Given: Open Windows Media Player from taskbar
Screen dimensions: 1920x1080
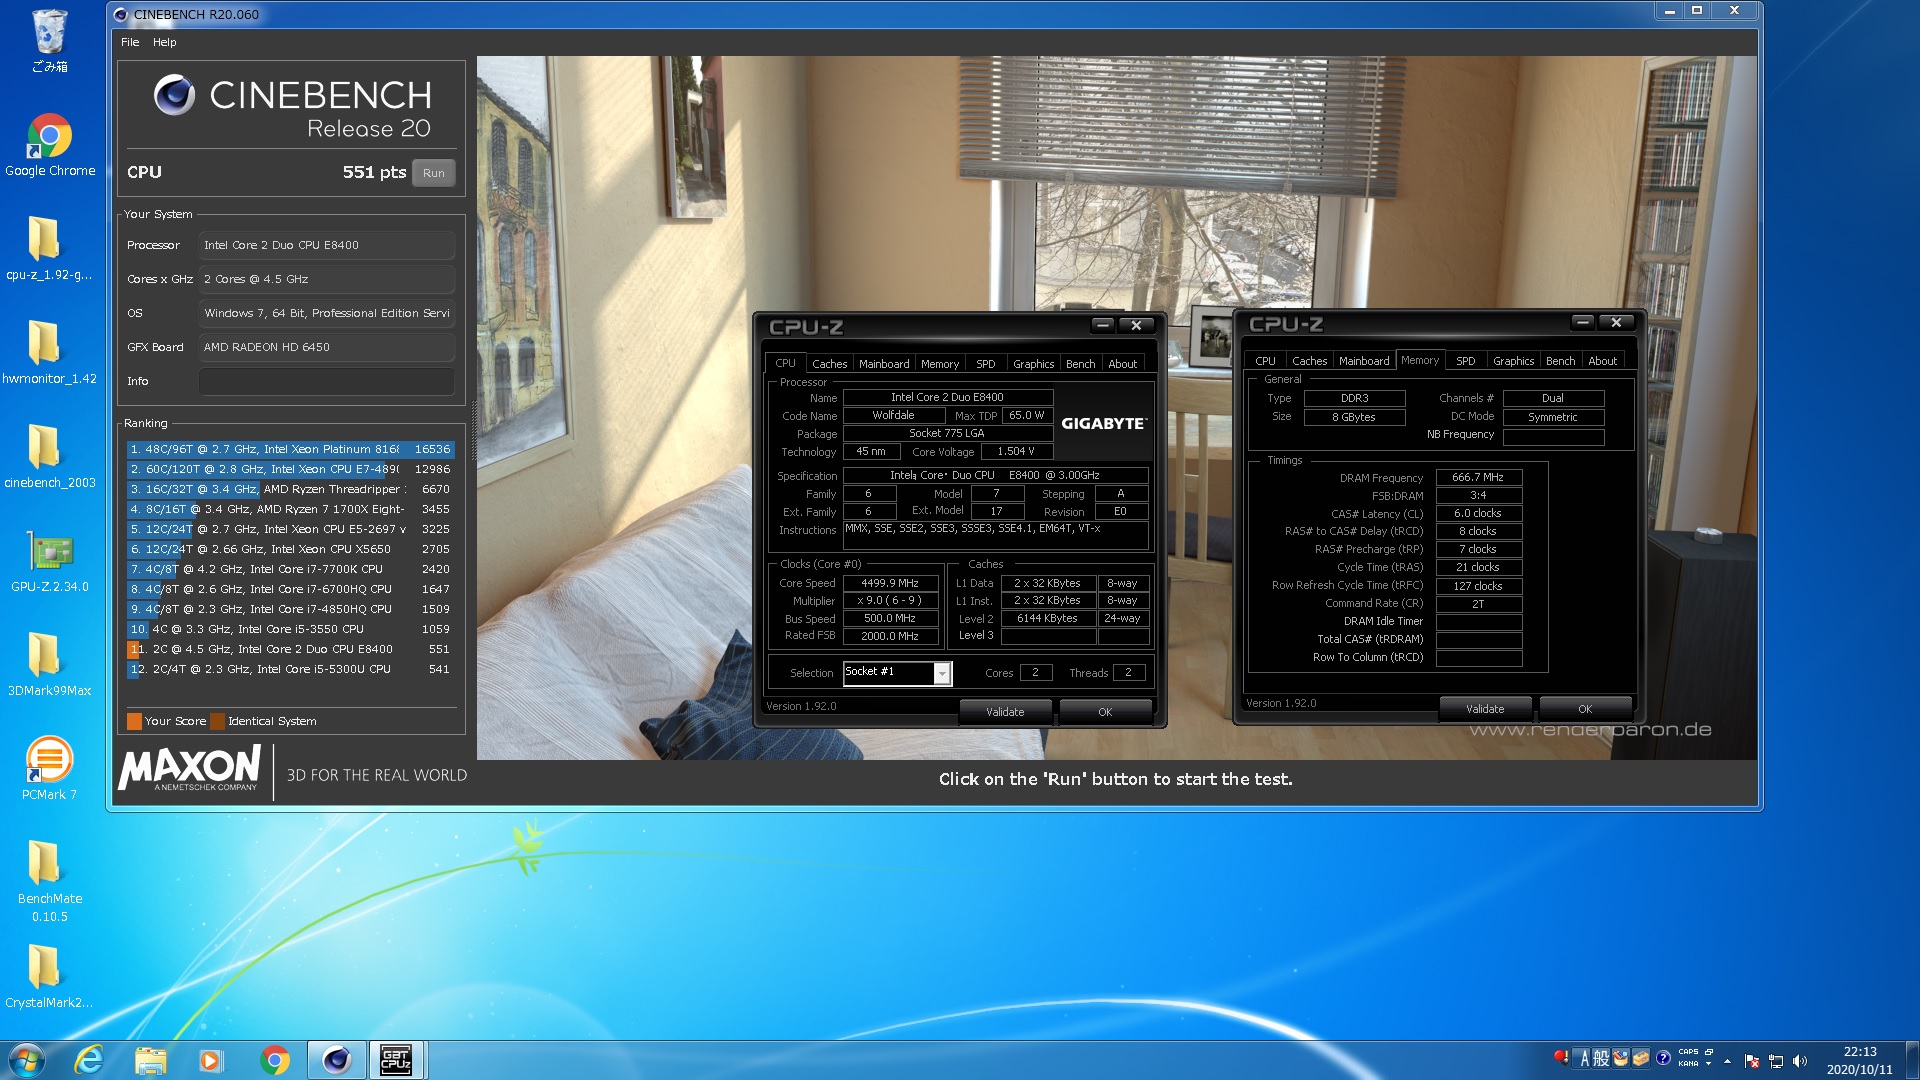Looking at the screenshot, I should [210, 1060].
